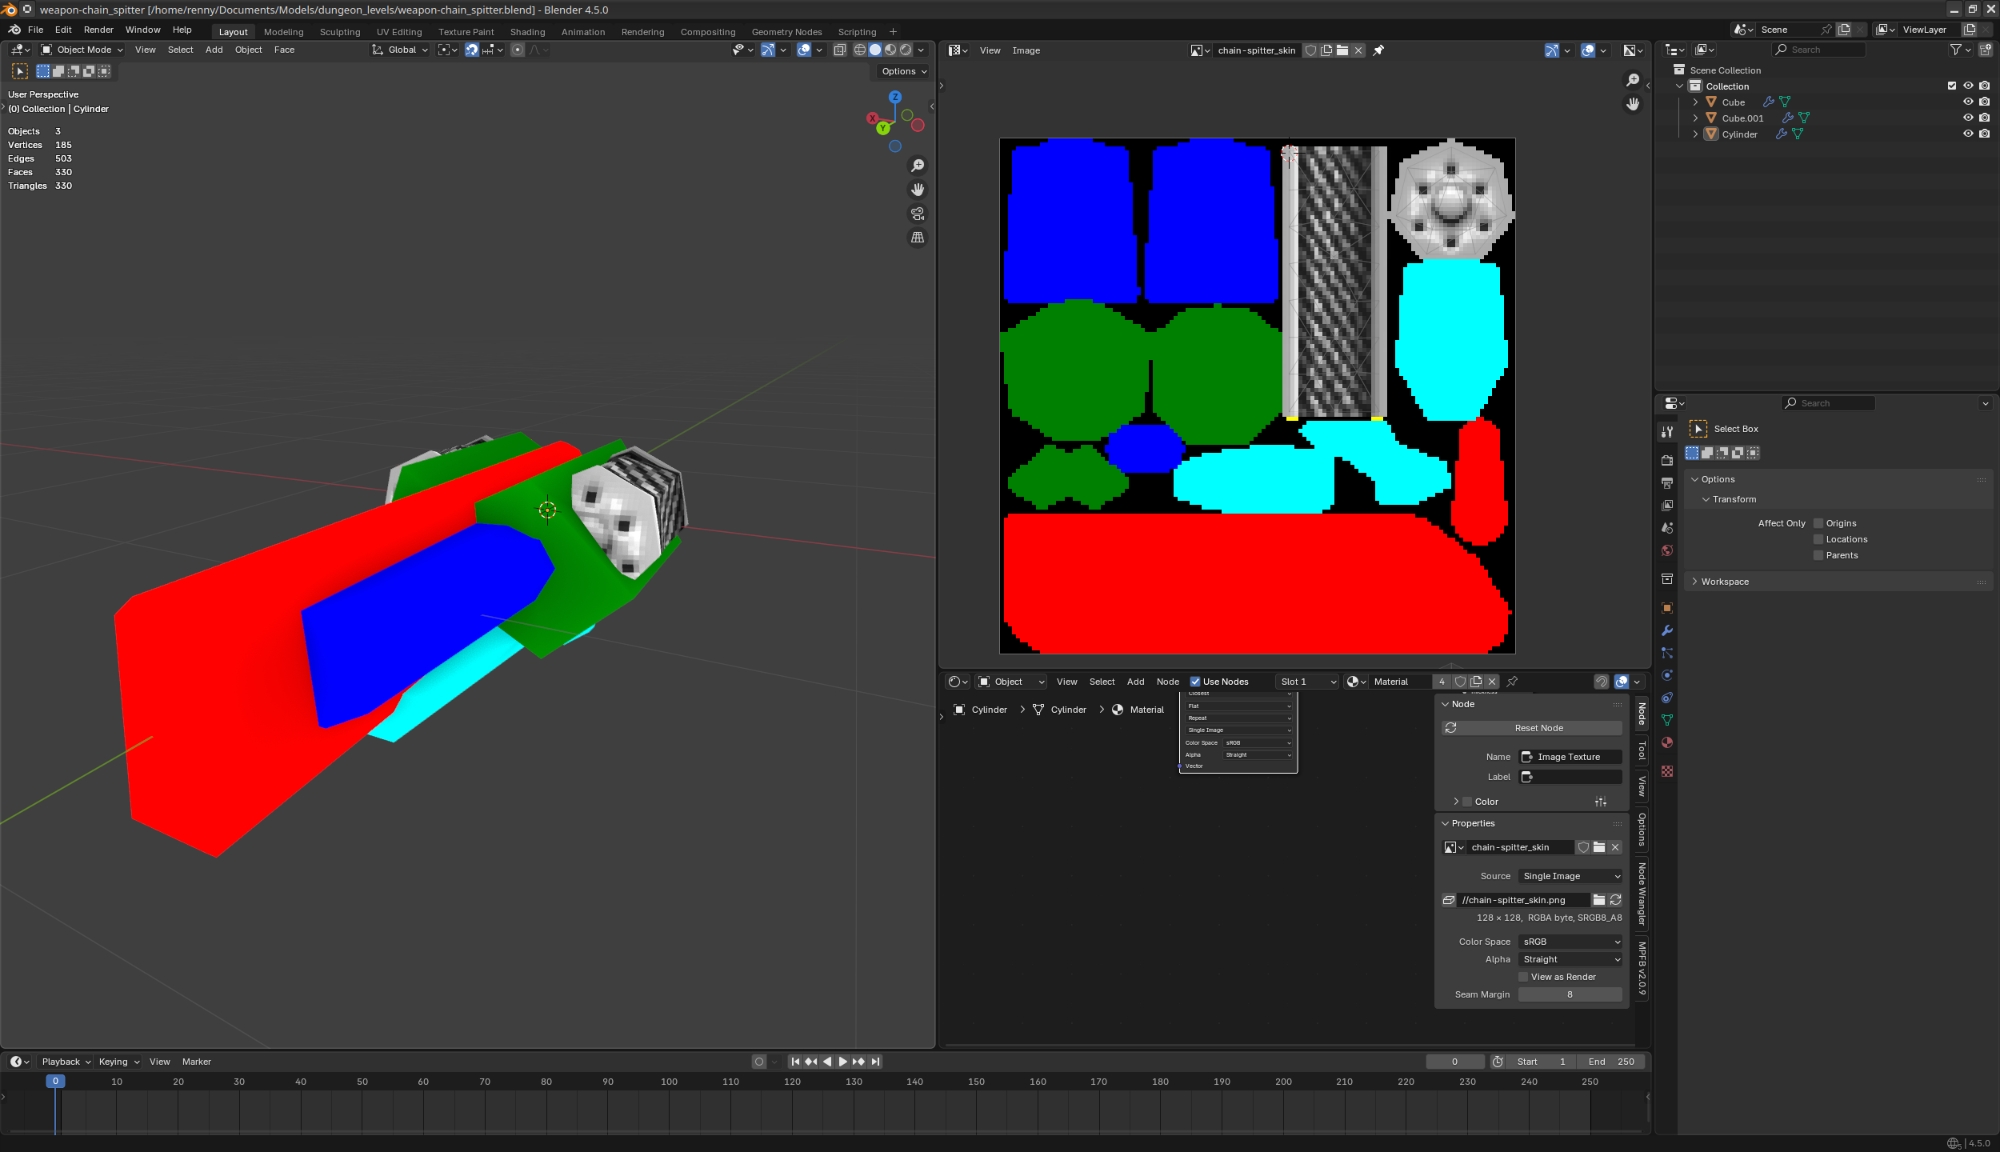
Task: Open Color Space sRGB dropdown
Action: (1570, 942)
